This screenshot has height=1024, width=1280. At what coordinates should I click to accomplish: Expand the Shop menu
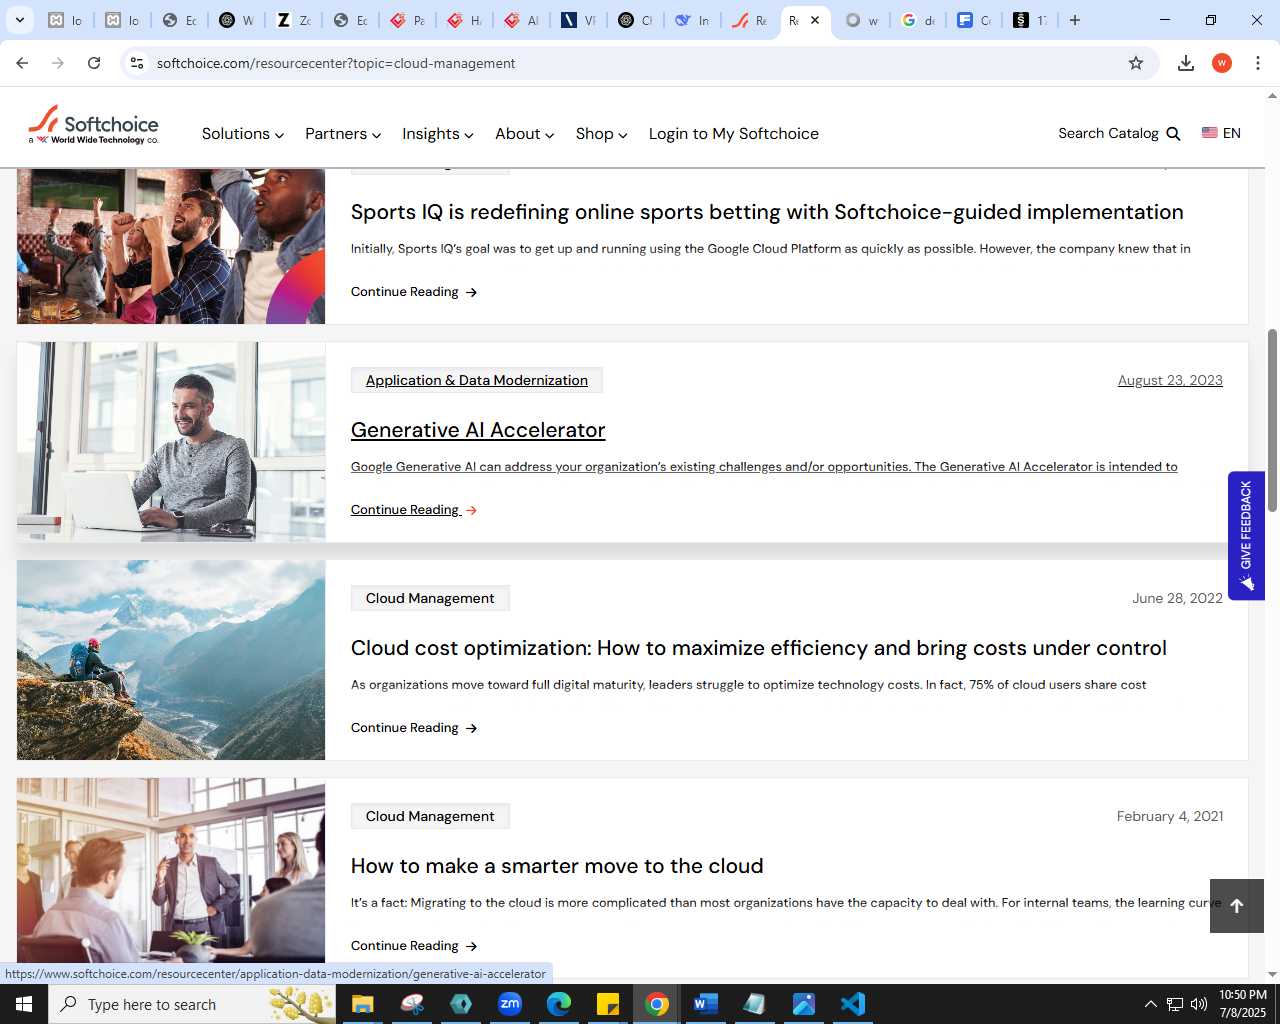pos(602,134)
